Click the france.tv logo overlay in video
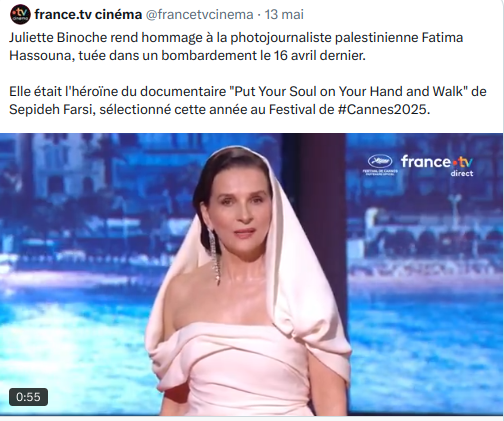The image size is (504, 421). [437, 162]
